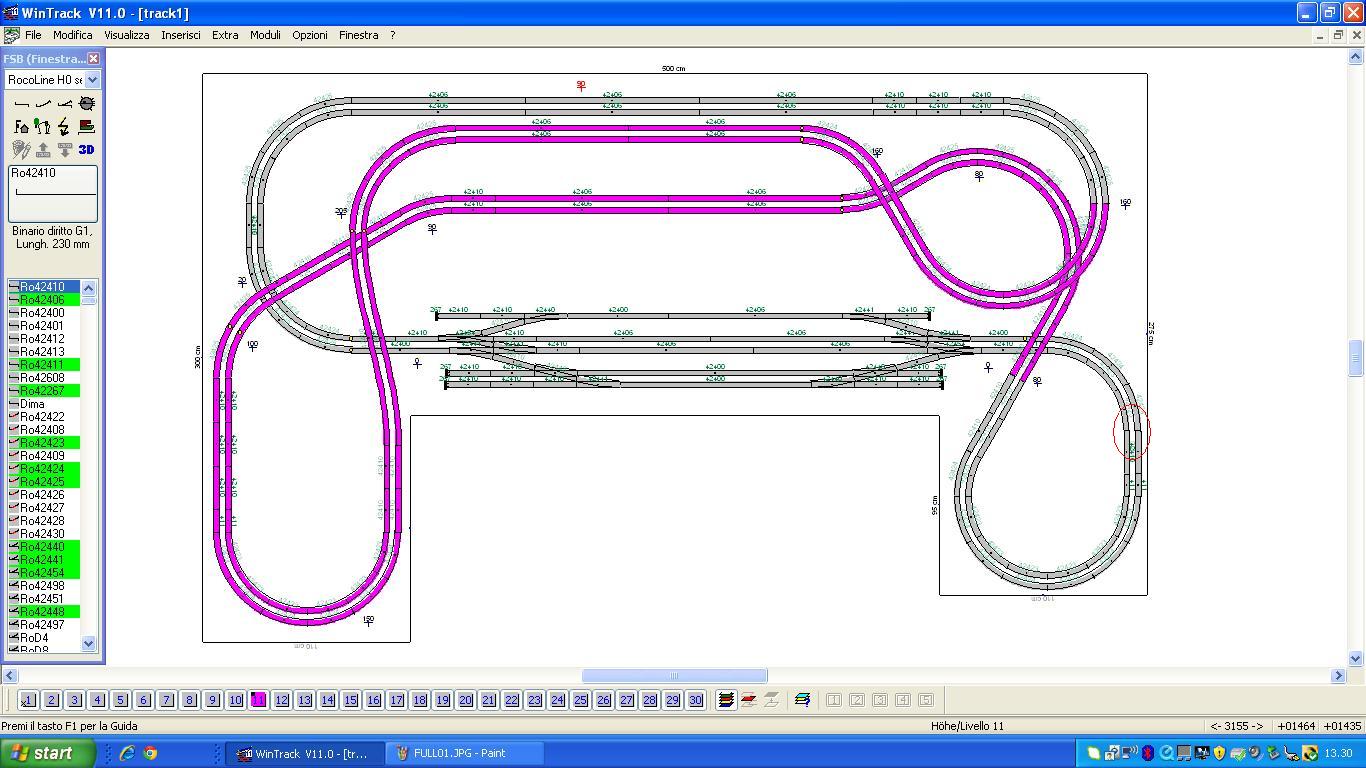Click the layers help icon in bottom toolbar
Screen dimensions: 1366x768
click(802, 700)
